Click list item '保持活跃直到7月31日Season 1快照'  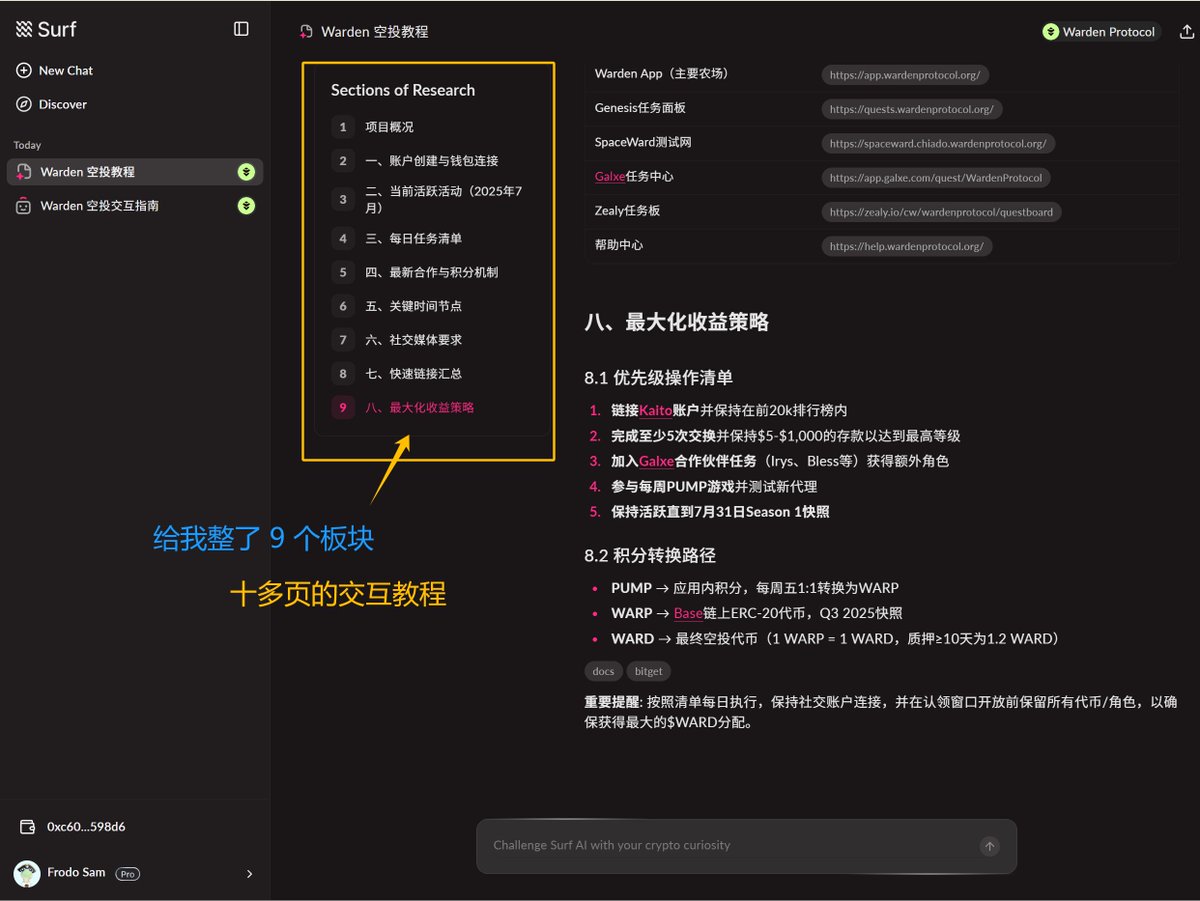[720, 512]
